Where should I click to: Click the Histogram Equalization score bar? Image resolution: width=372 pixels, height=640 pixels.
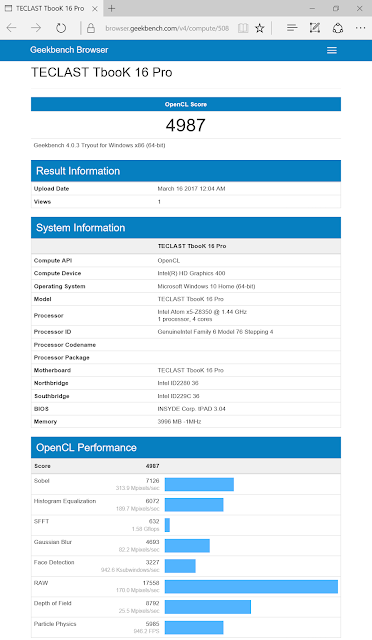(x=194, y=505)
